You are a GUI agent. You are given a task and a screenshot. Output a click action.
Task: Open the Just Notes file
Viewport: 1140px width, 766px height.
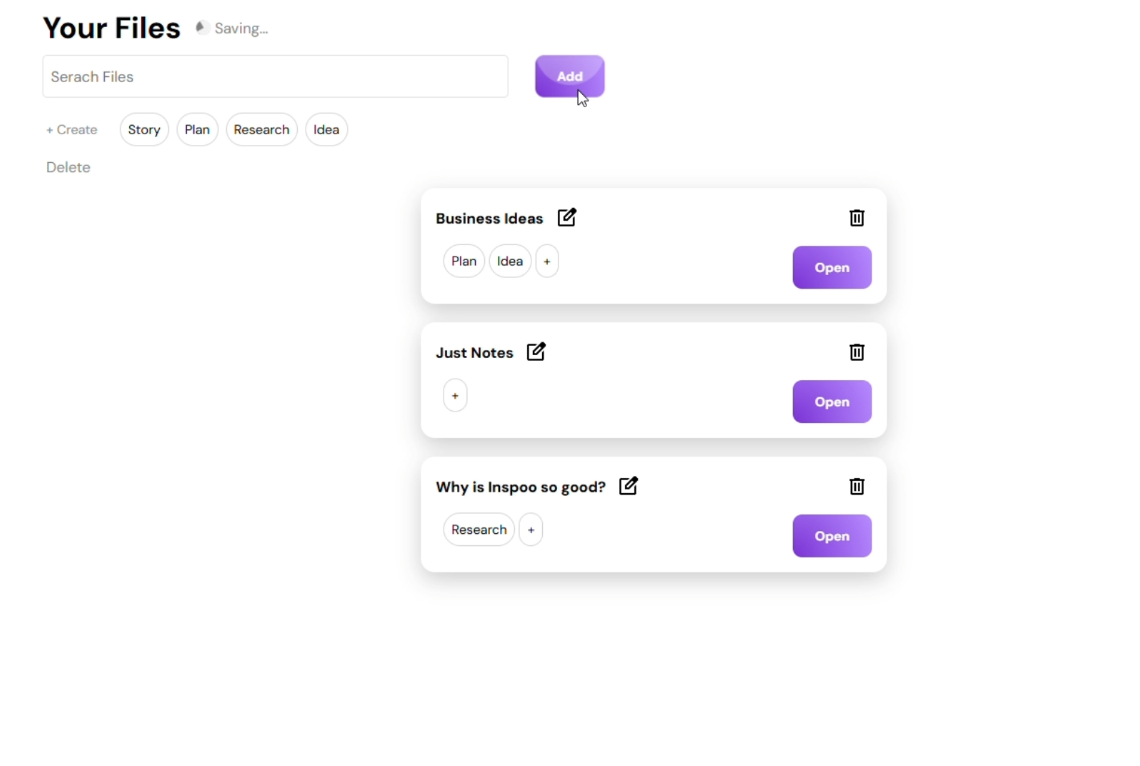click(832, 402)
